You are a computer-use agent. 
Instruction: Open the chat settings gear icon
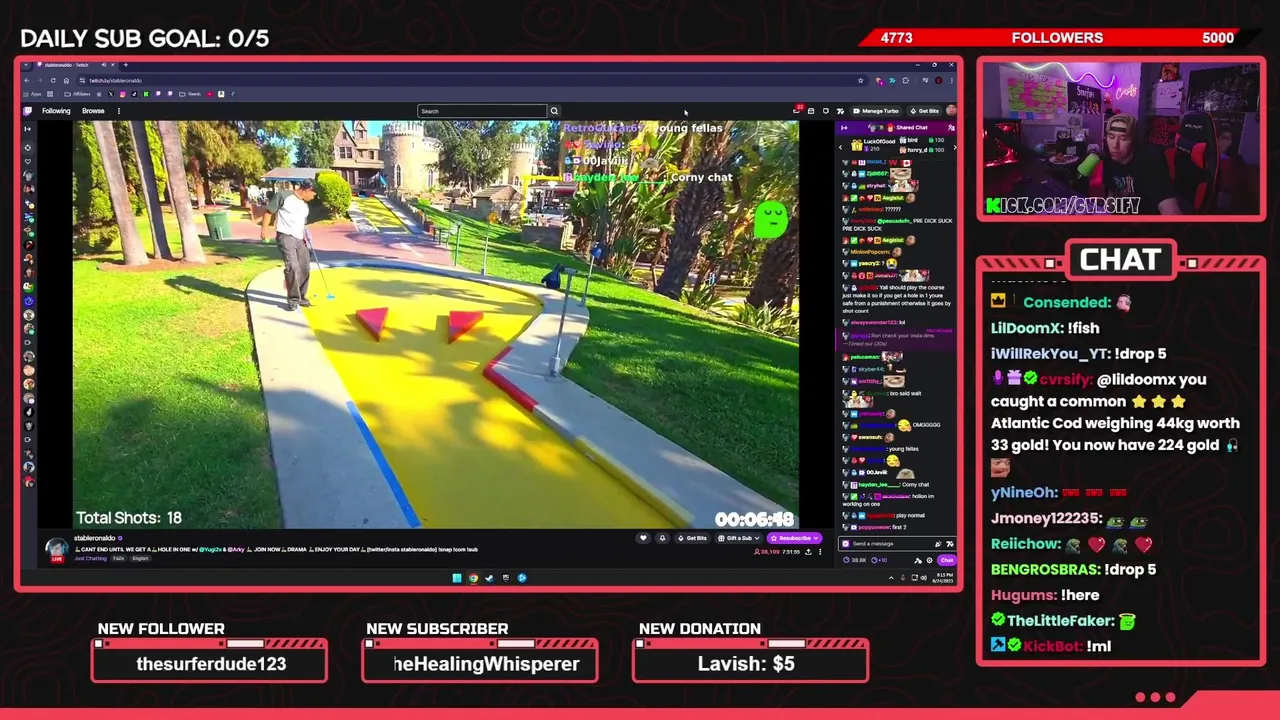tap(929, 560)
